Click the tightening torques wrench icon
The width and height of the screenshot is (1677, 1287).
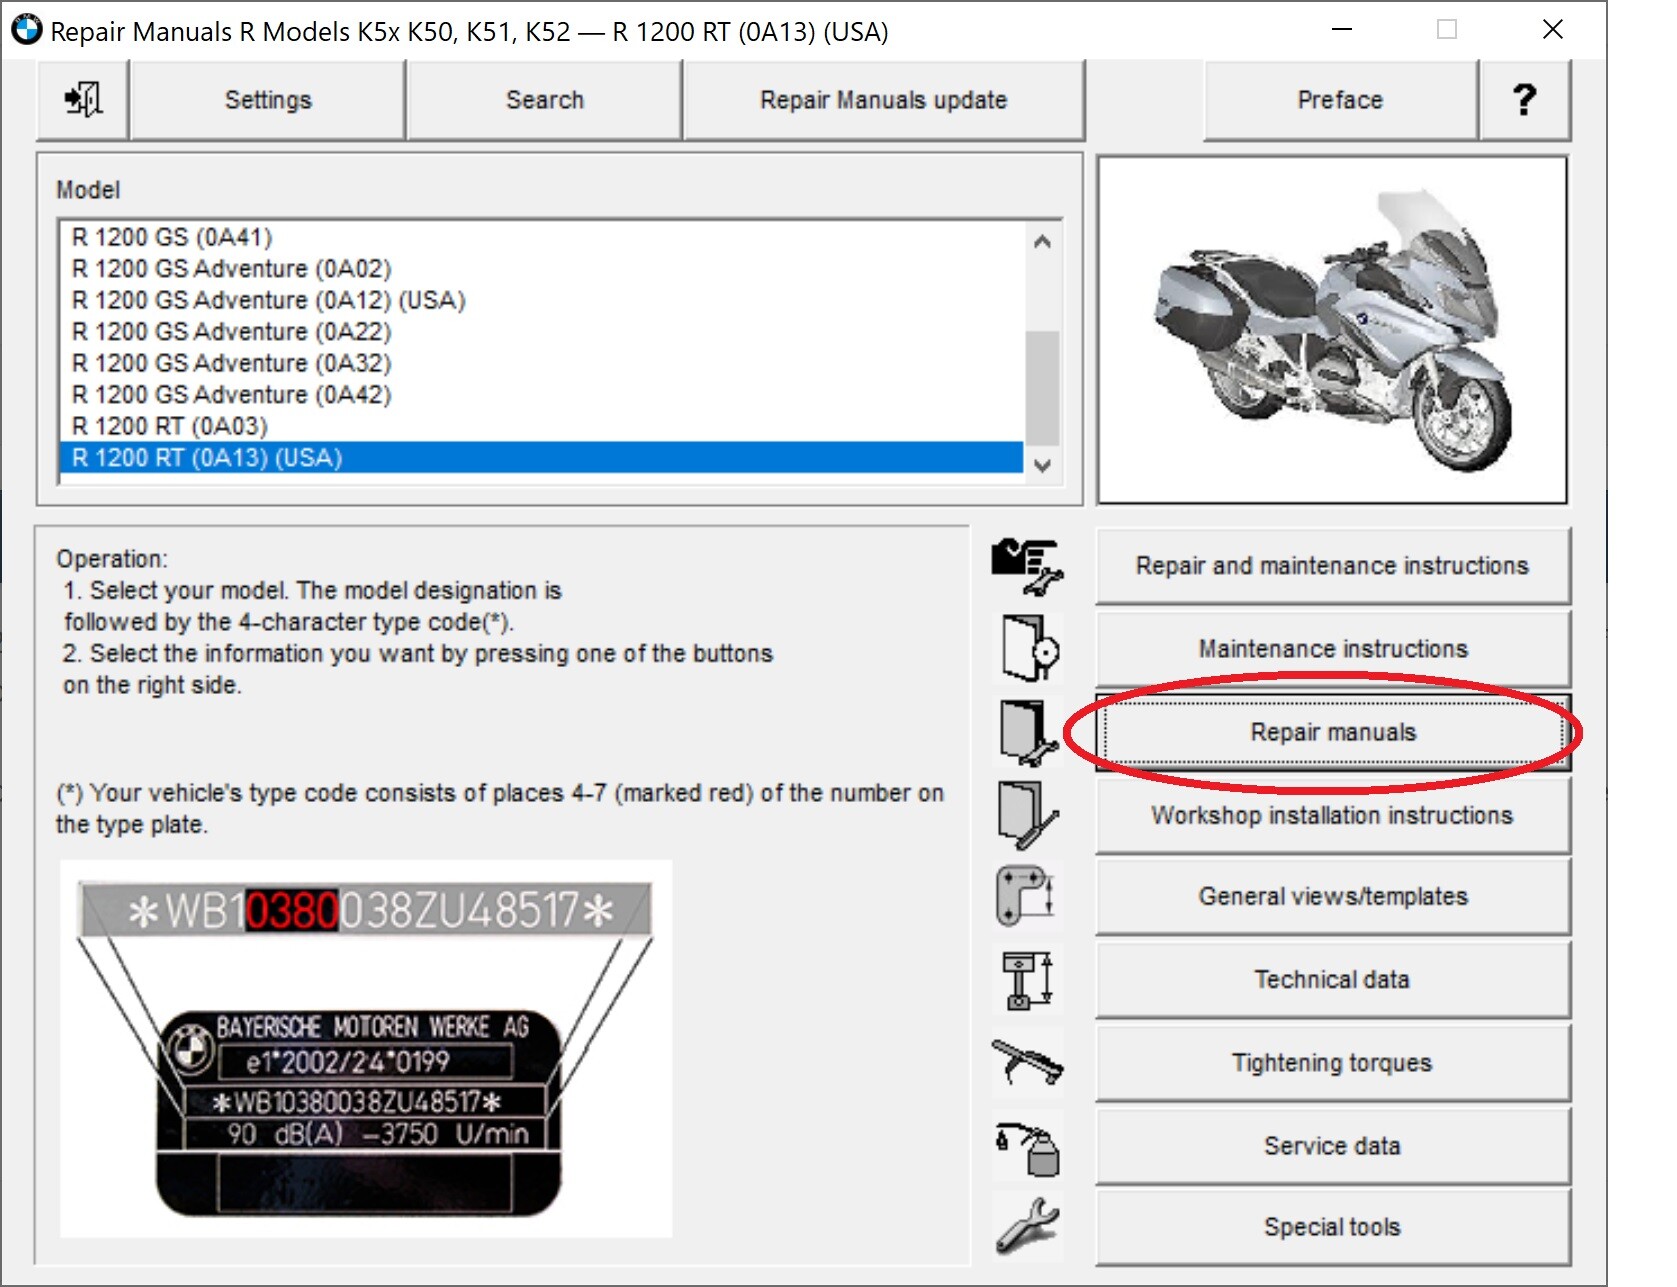pyautogui.click(x=1028, y=1062)
